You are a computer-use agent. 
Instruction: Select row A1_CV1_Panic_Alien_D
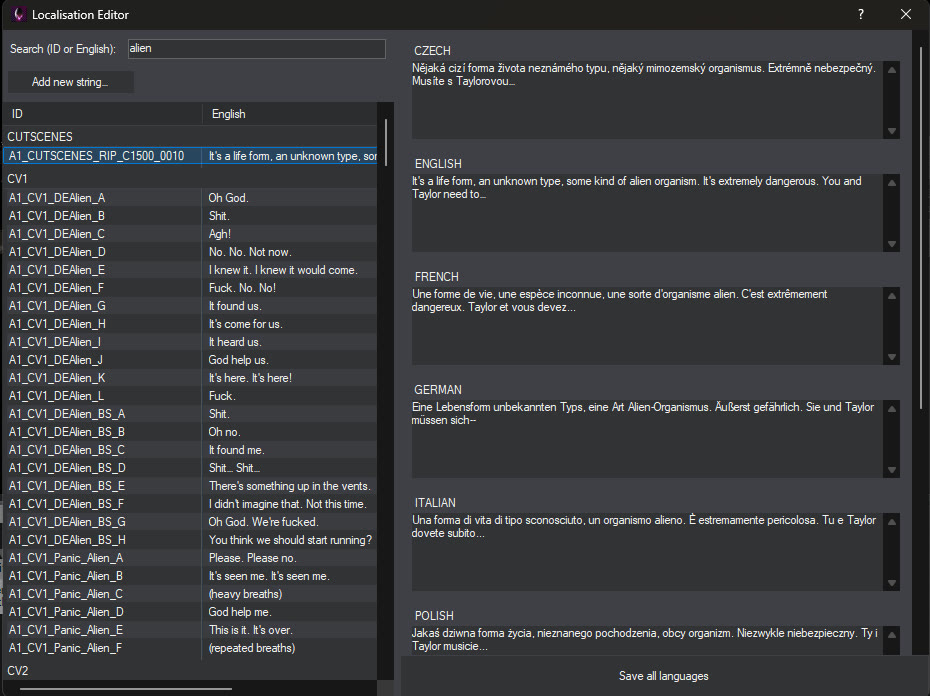coord(190,612)
